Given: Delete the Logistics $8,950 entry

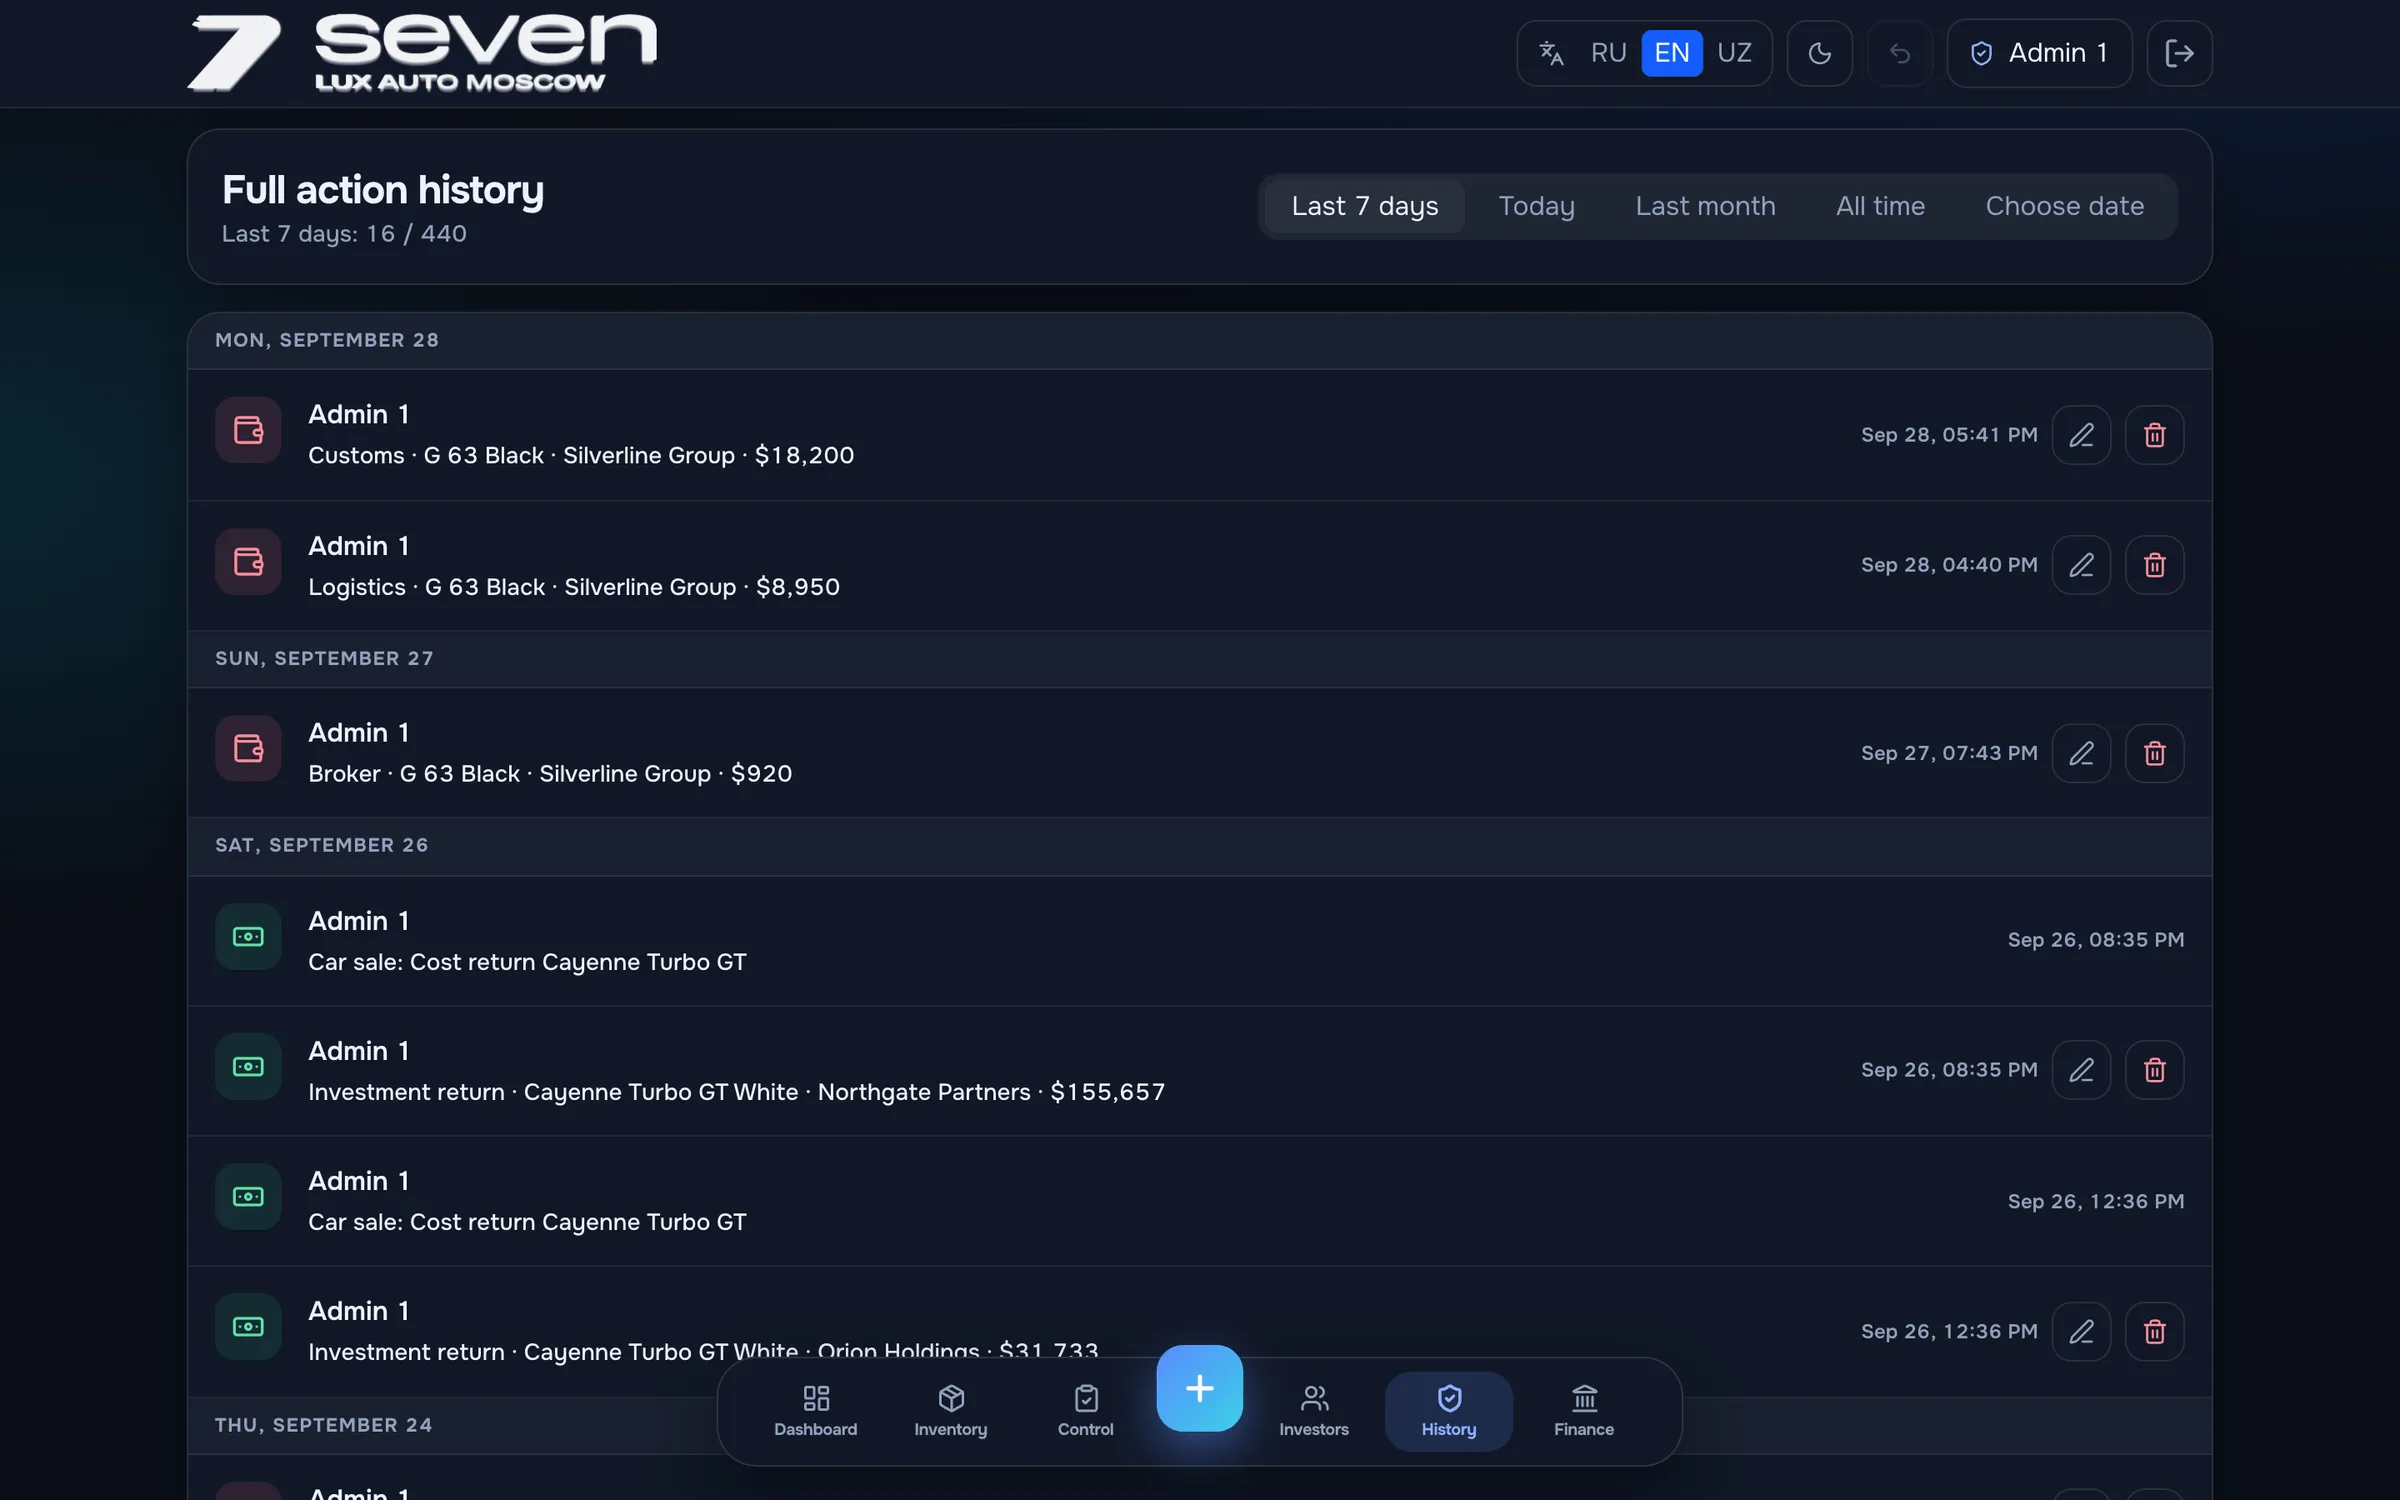Looking at the screenshot, I should (x=2154, y=565).
